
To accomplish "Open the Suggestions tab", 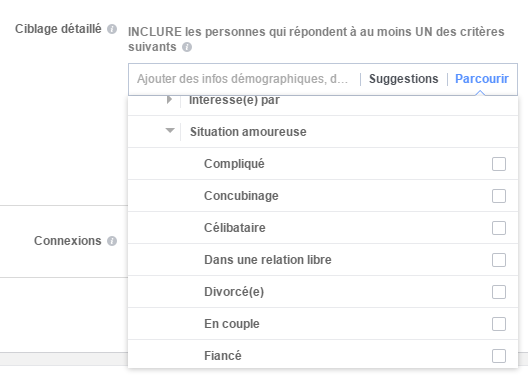I will coord(403,79).
